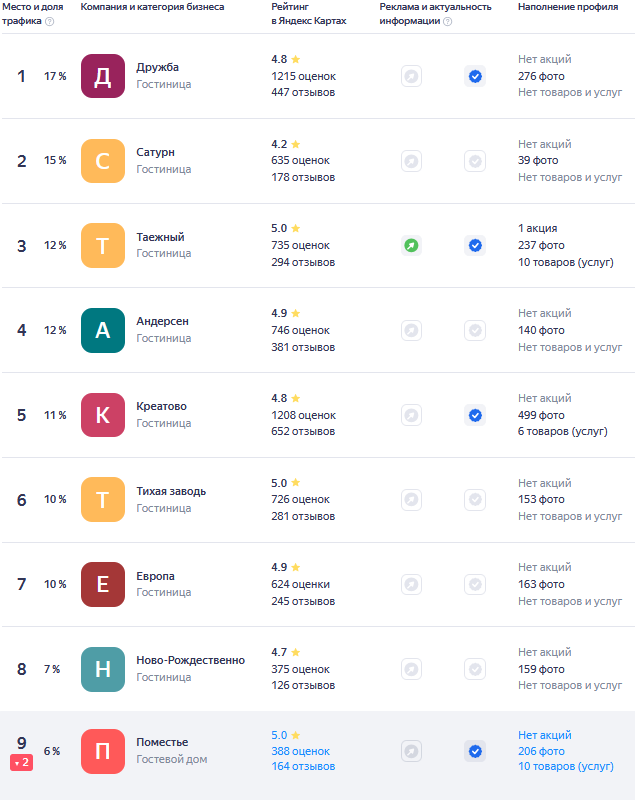Open the teal Андерсен logo tile
635x800 pixels.
[103, 330]
